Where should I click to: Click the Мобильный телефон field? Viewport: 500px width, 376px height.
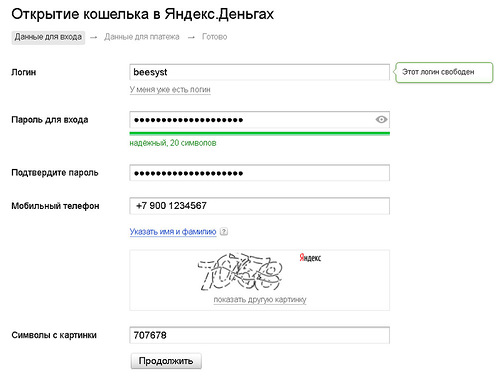[x=259, y=206]
